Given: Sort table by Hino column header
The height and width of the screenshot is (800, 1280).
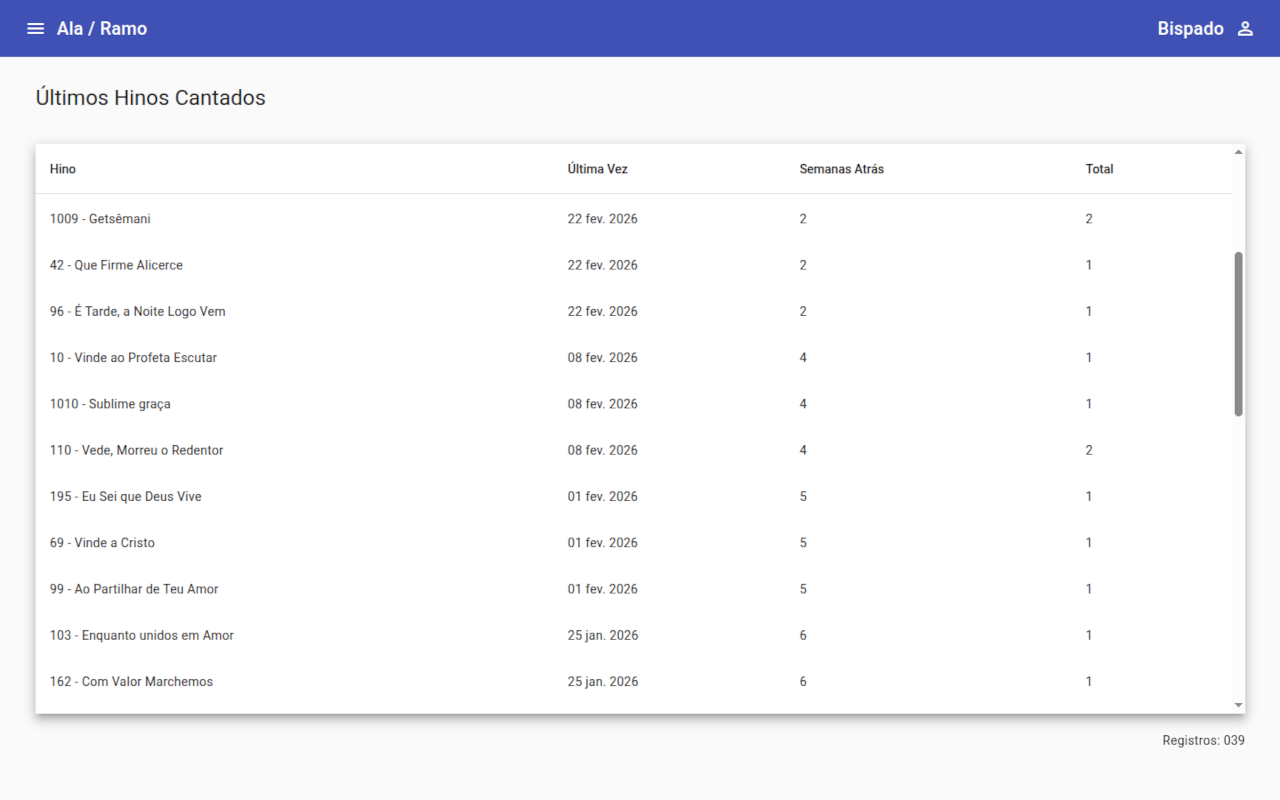Looking at the screenshot, I should tap(63, 169).
